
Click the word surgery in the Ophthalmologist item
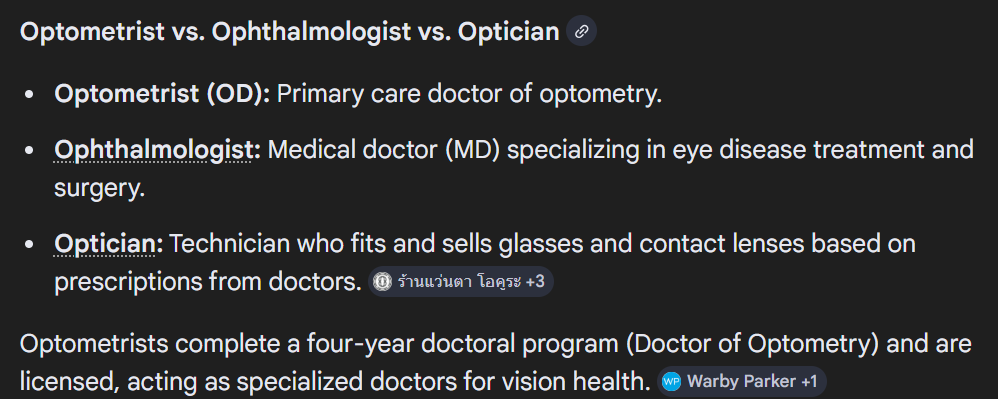(x=99, y=188)
